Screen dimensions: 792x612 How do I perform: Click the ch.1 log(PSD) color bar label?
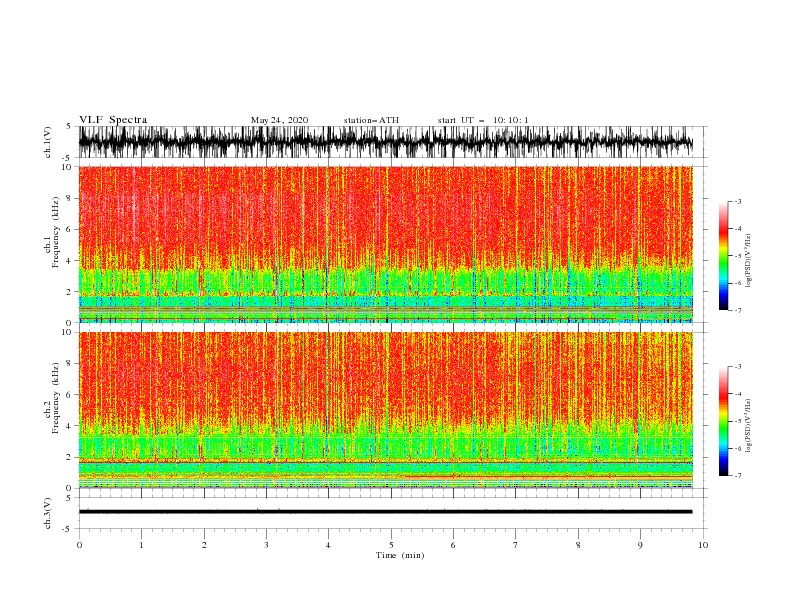[748, 261]
